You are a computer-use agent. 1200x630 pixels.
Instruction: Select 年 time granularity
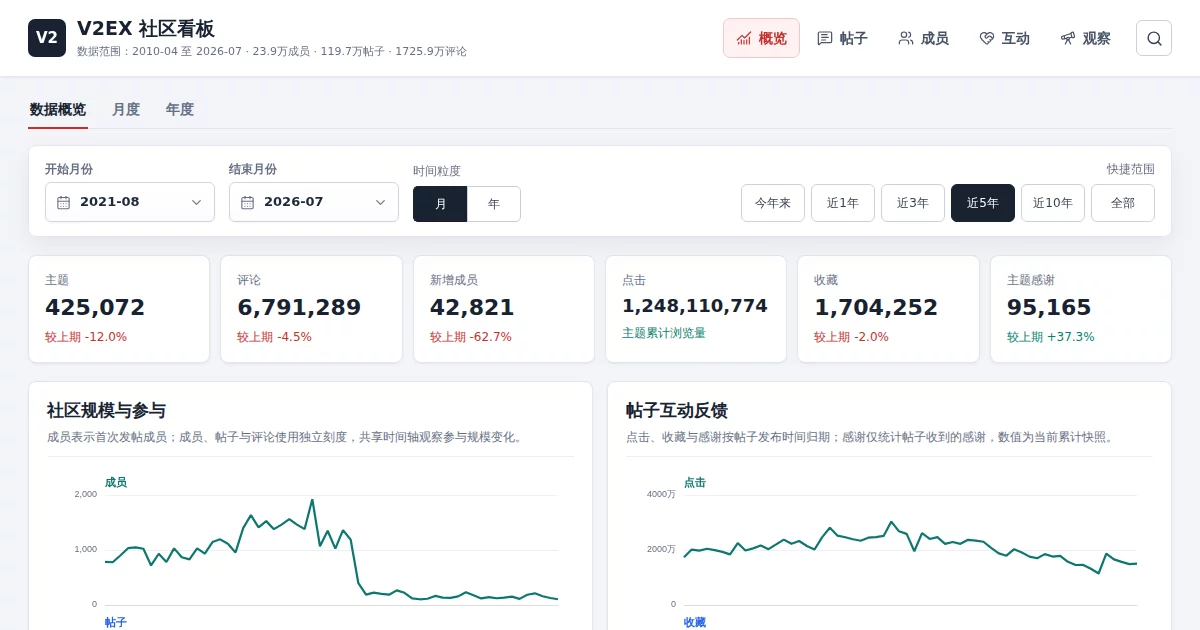pyautogui.click(x=494, y=204)
